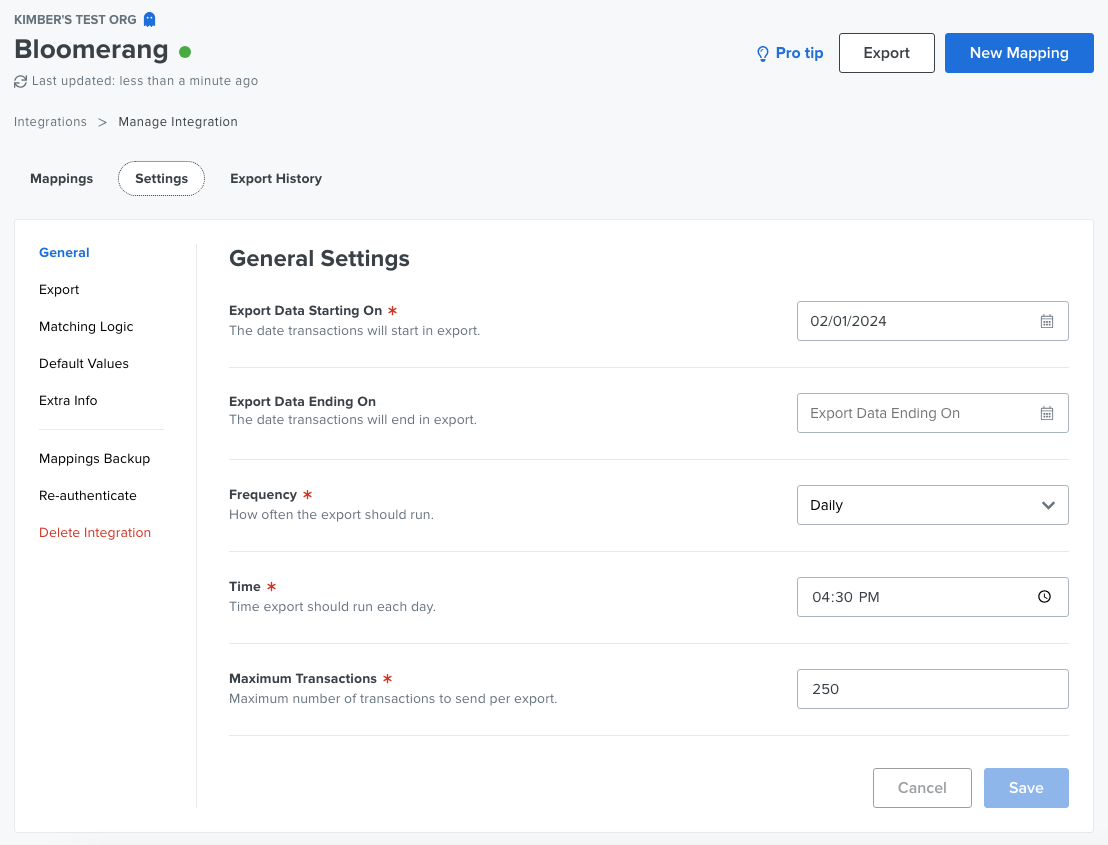Screen dimensions: 1108x845
Task: Click the Time label
Action: pyautogui.click(x=244, y=586)
